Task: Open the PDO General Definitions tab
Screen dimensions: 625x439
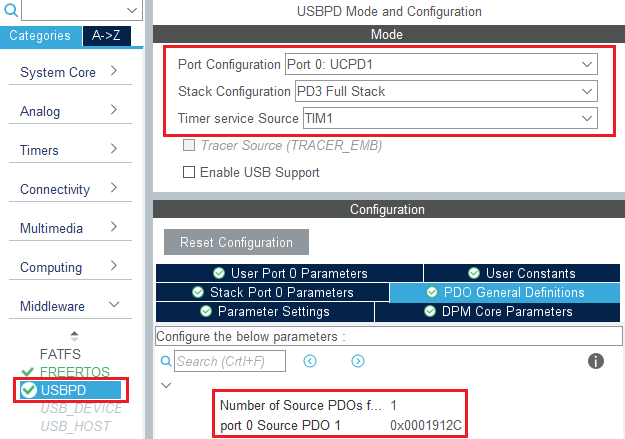Action: (x=505, y=292)
